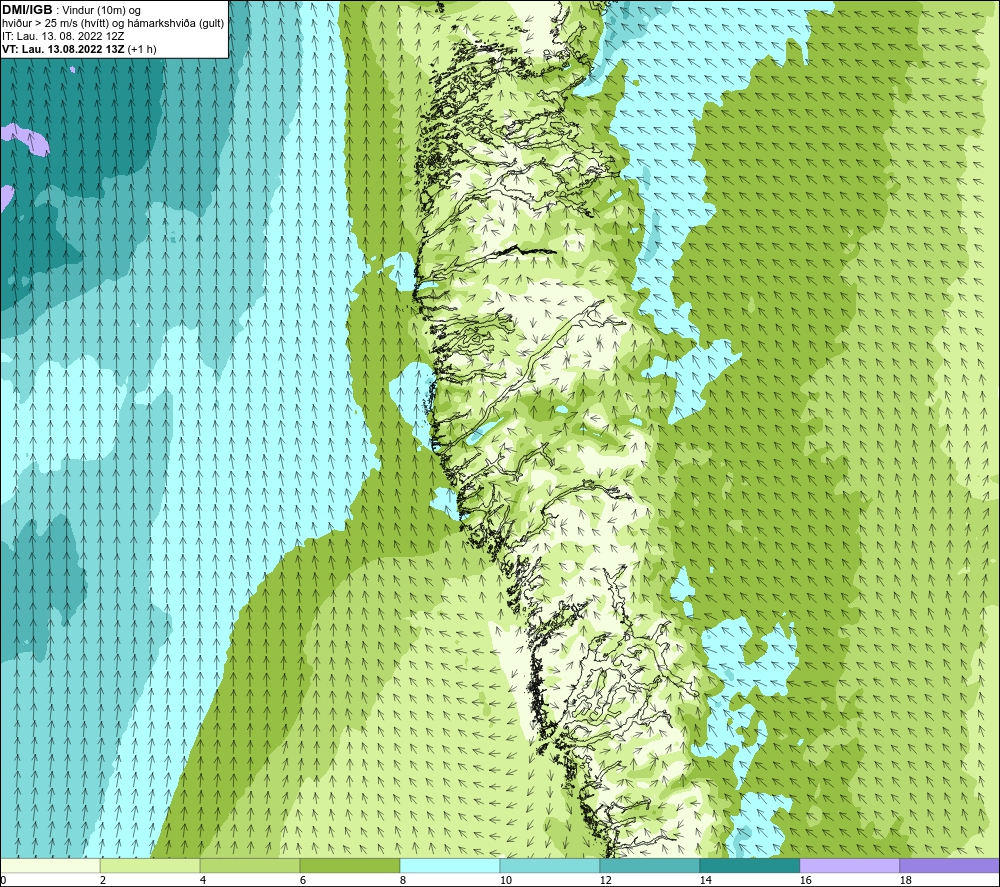Click the legend label '2'
Screen dimensions: 1000x887
point(103,880)
